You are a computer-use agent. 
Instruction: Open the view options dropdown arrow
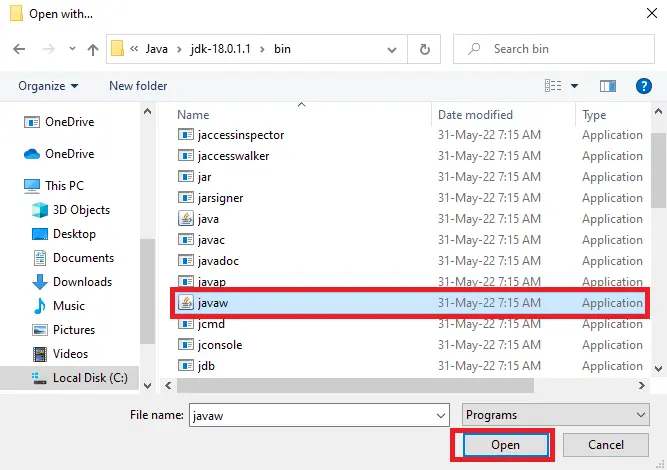tap(574, 86)
